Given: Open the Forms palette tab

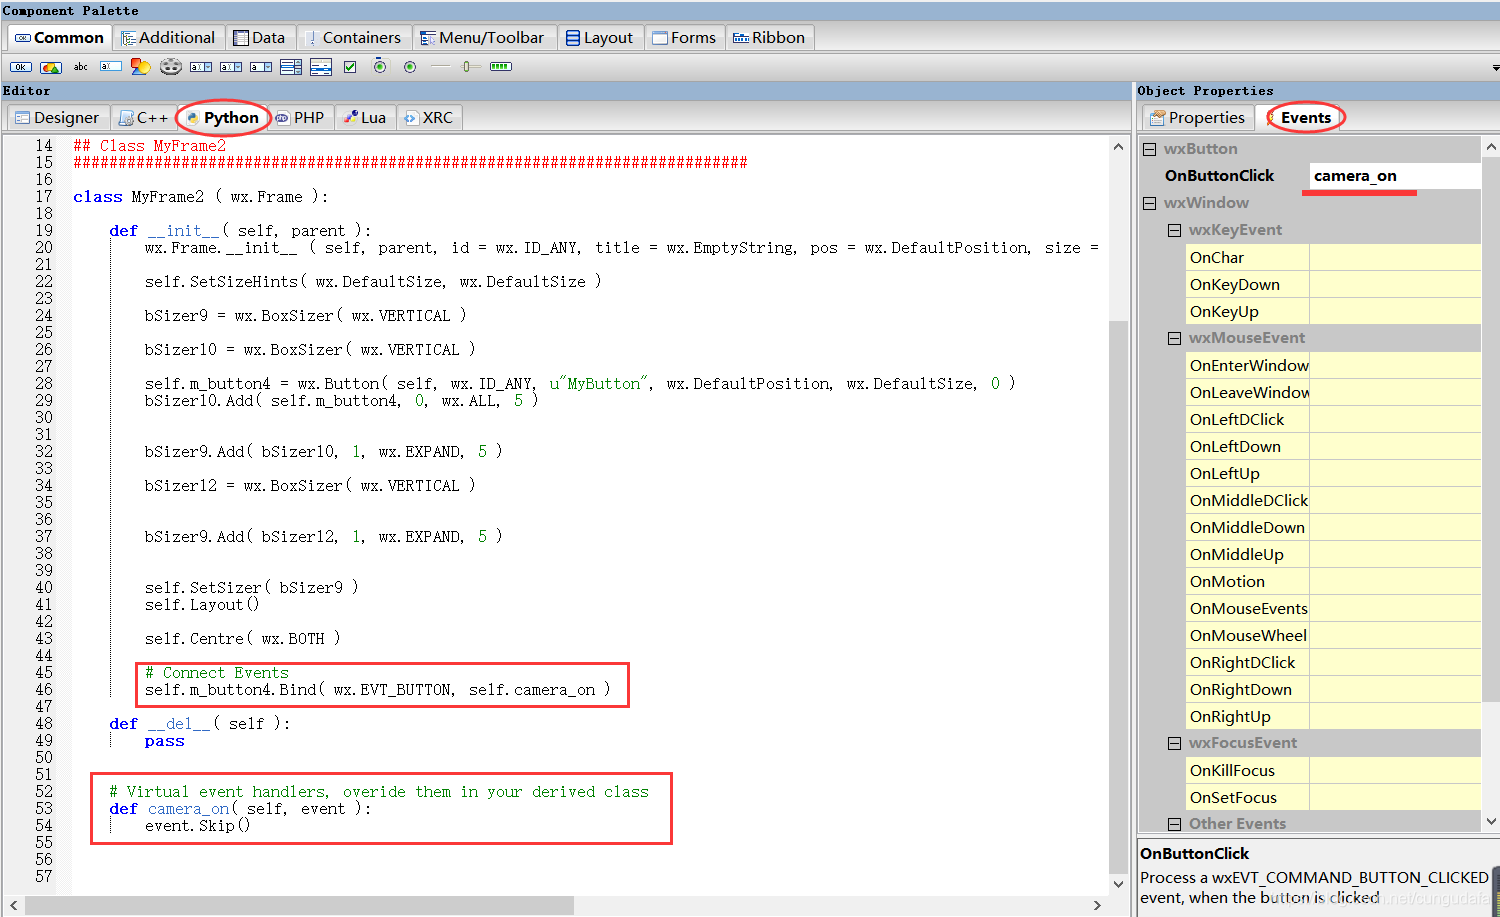Looking at the screenshot, I should tap(685, 38).
